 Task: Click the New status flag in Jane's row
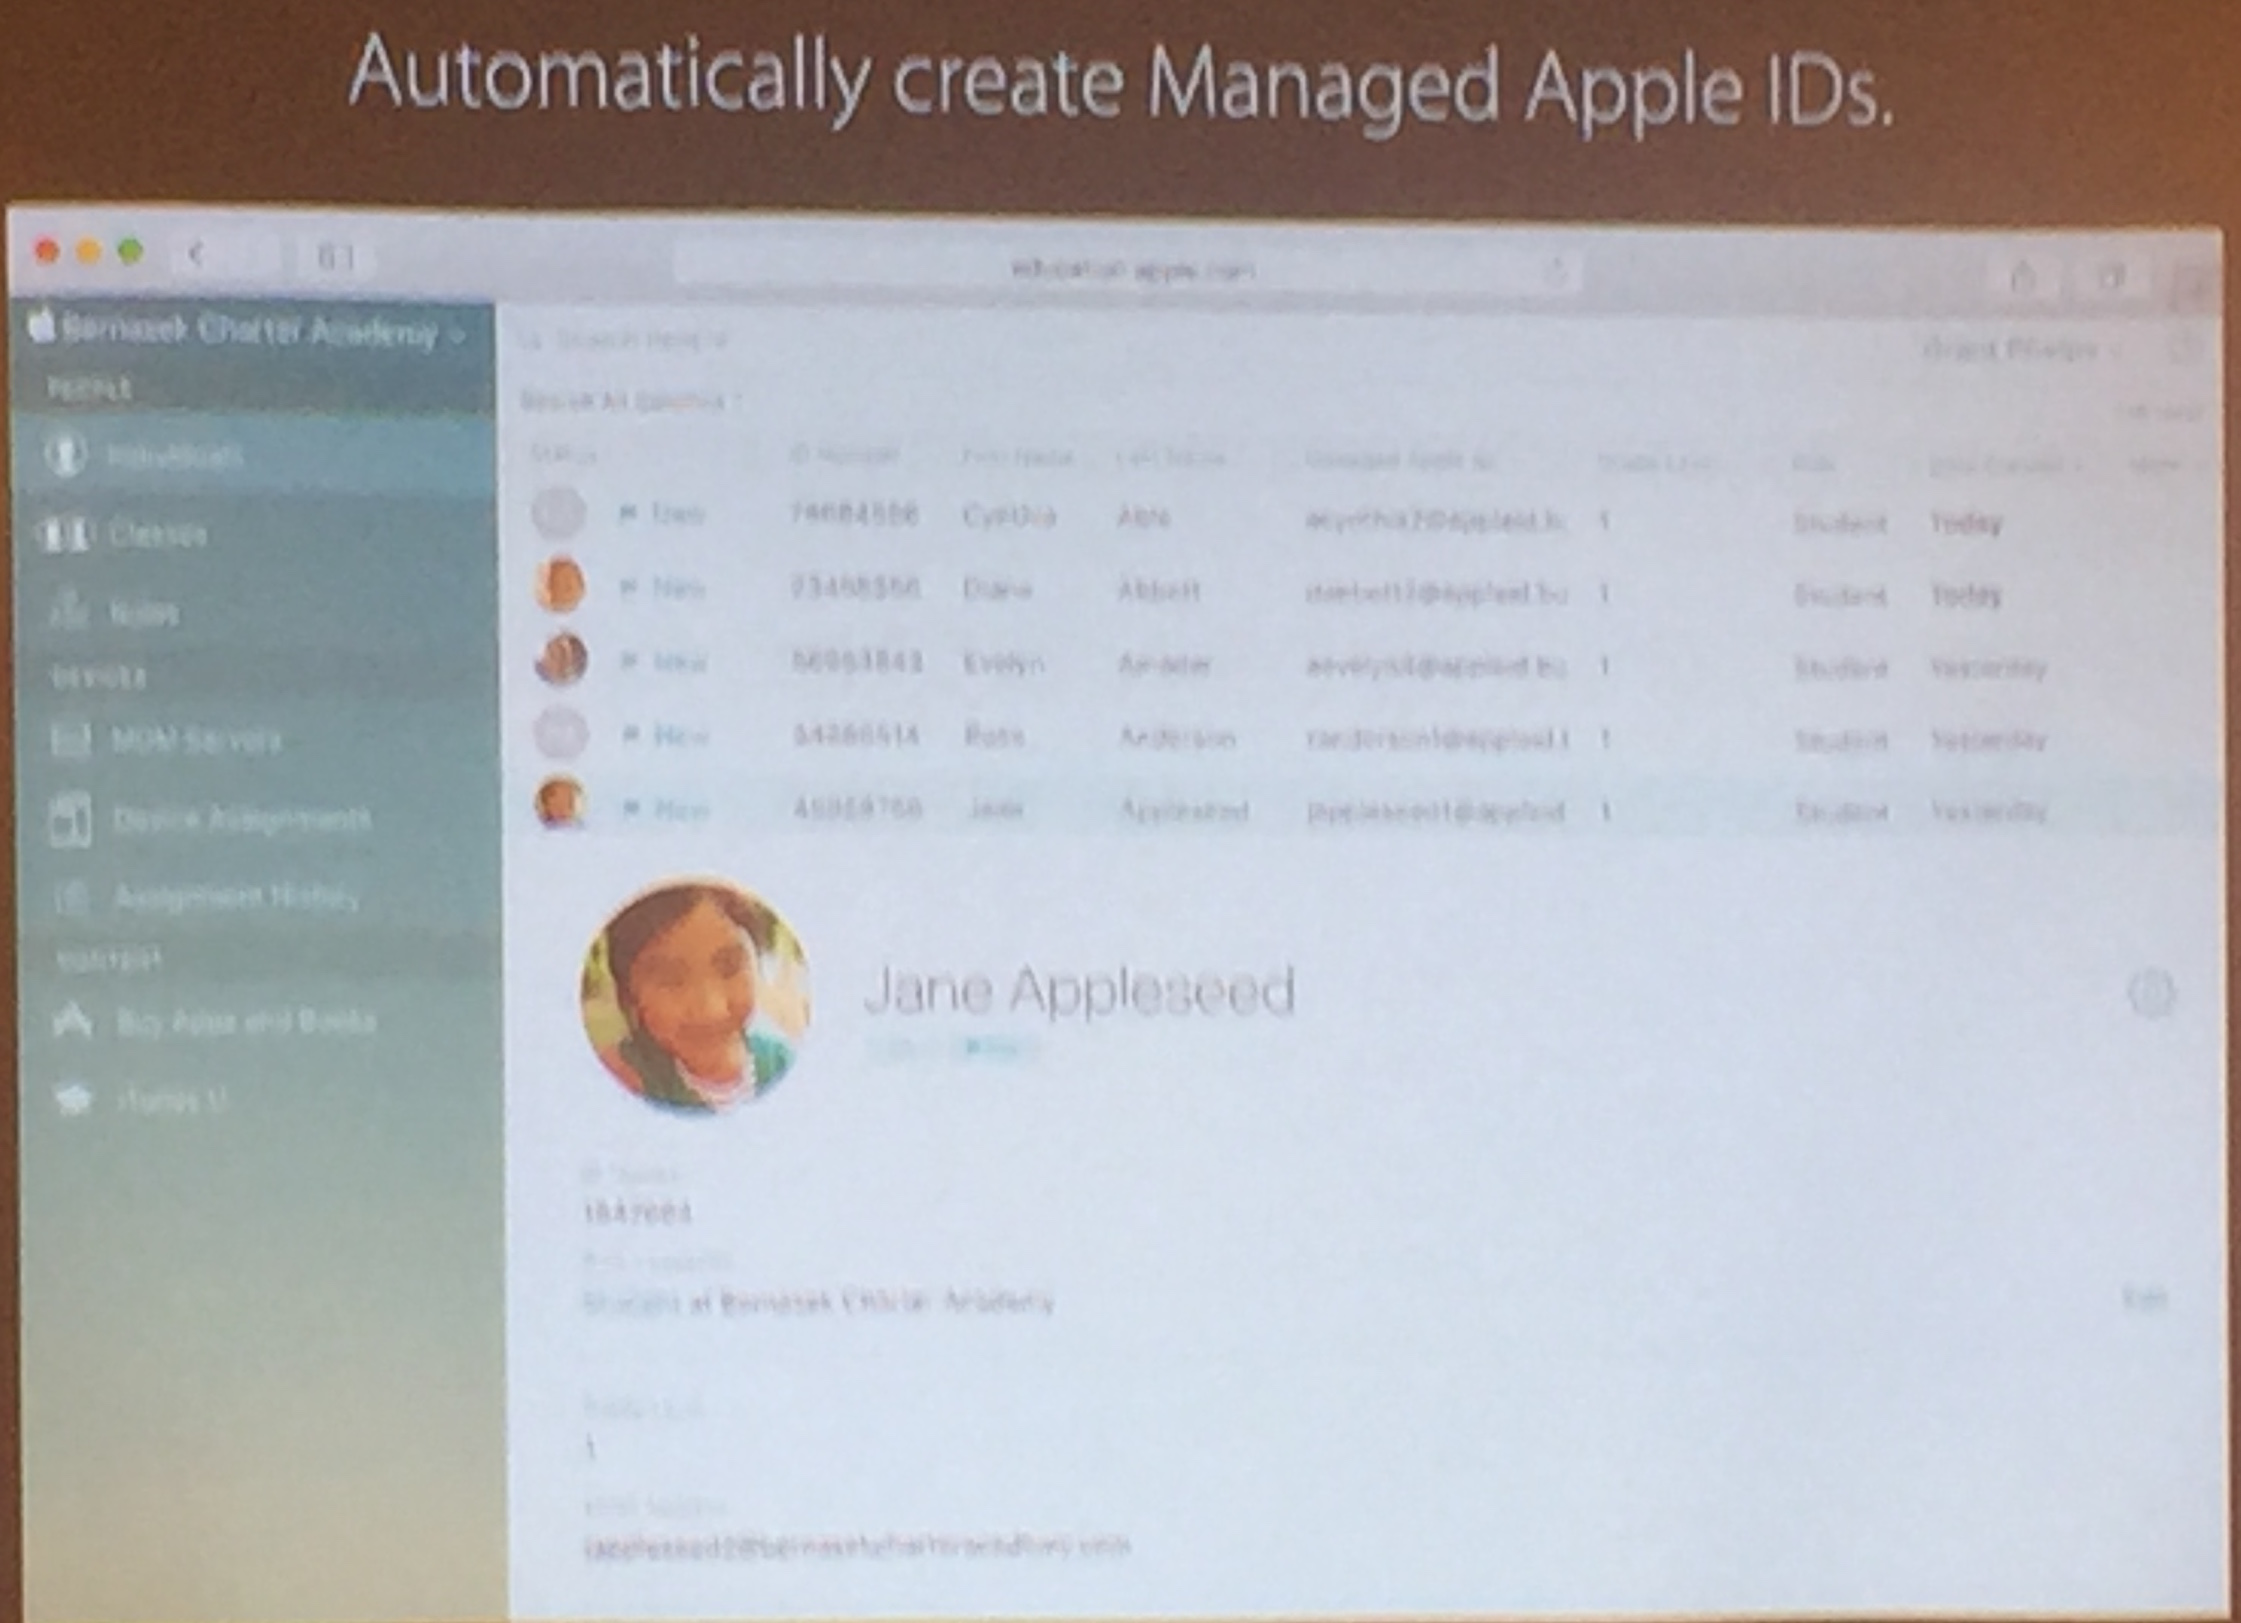coord(666,809)
